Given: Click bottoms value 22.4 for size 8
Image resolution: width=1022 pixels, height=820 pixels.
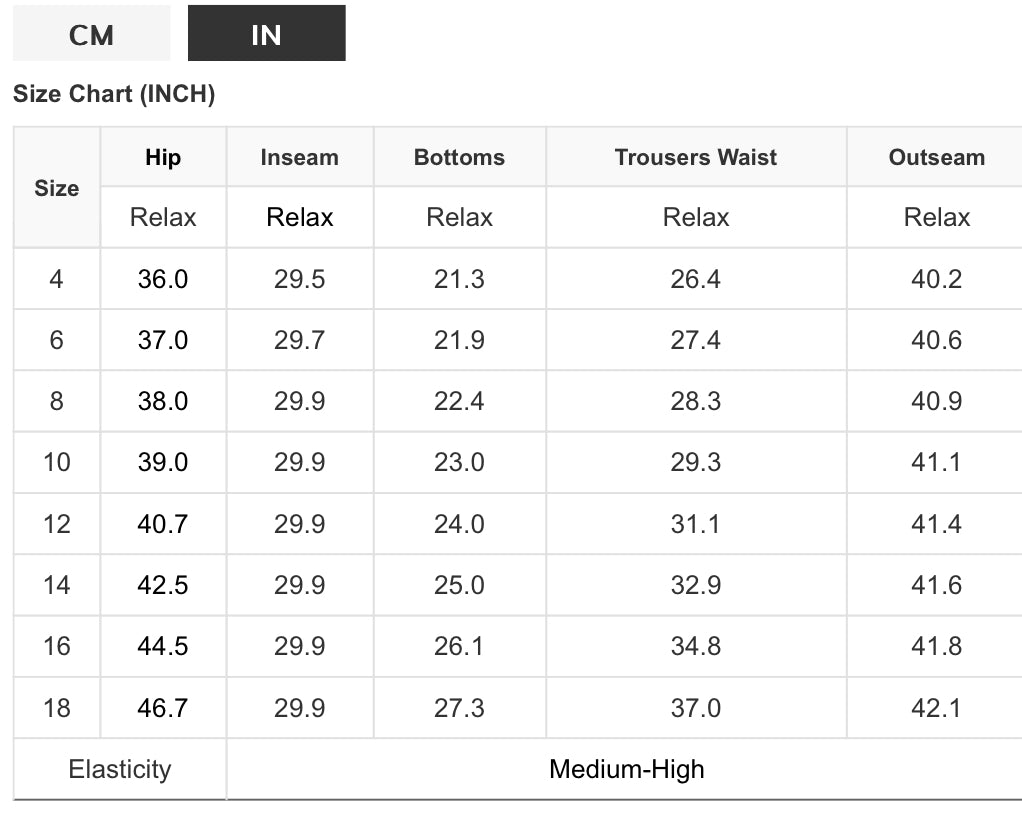Looking at the screenshot, I should point(459,402).
